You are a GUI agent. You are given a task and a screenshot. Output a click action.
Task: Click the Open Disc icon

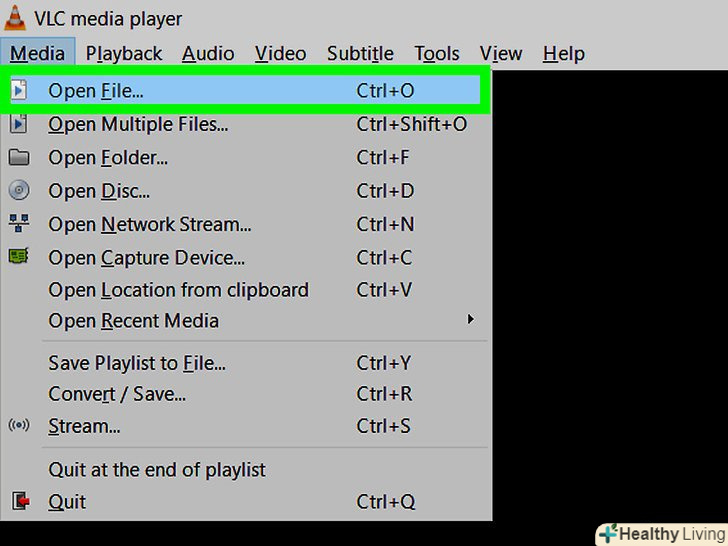(x=19, y=191)
